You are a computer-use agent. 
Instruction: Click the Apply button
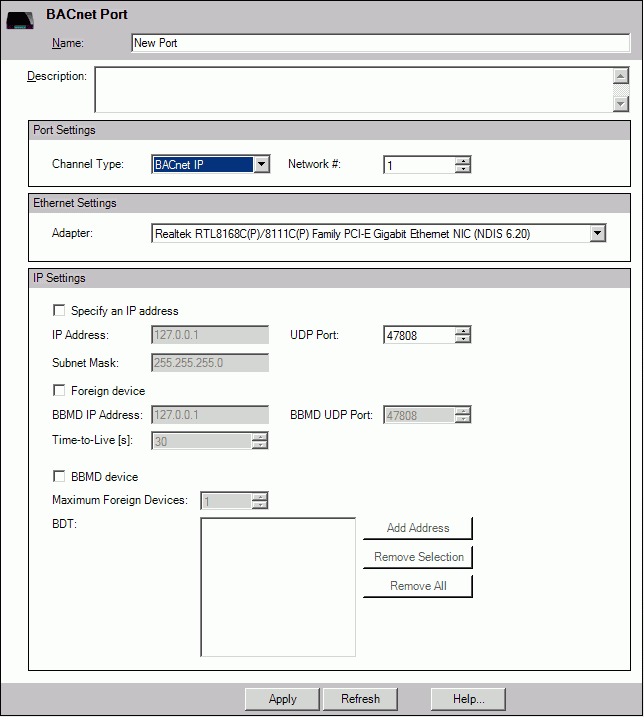coord(282,699)
